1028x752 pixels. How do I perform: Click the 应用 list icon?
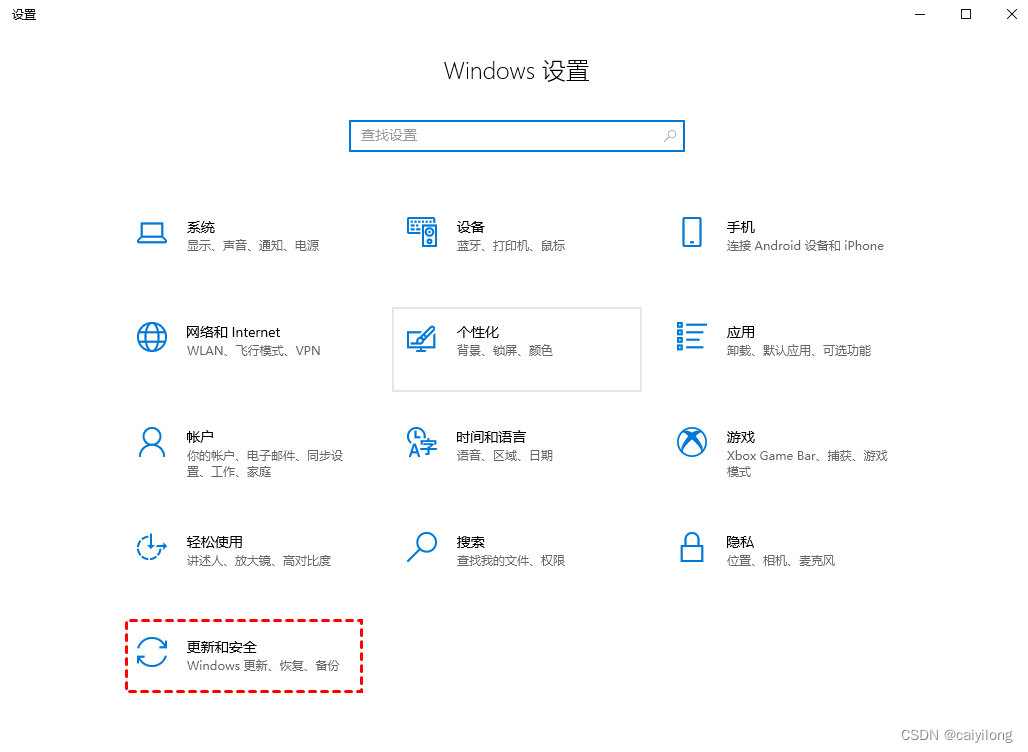pos(692,336)
